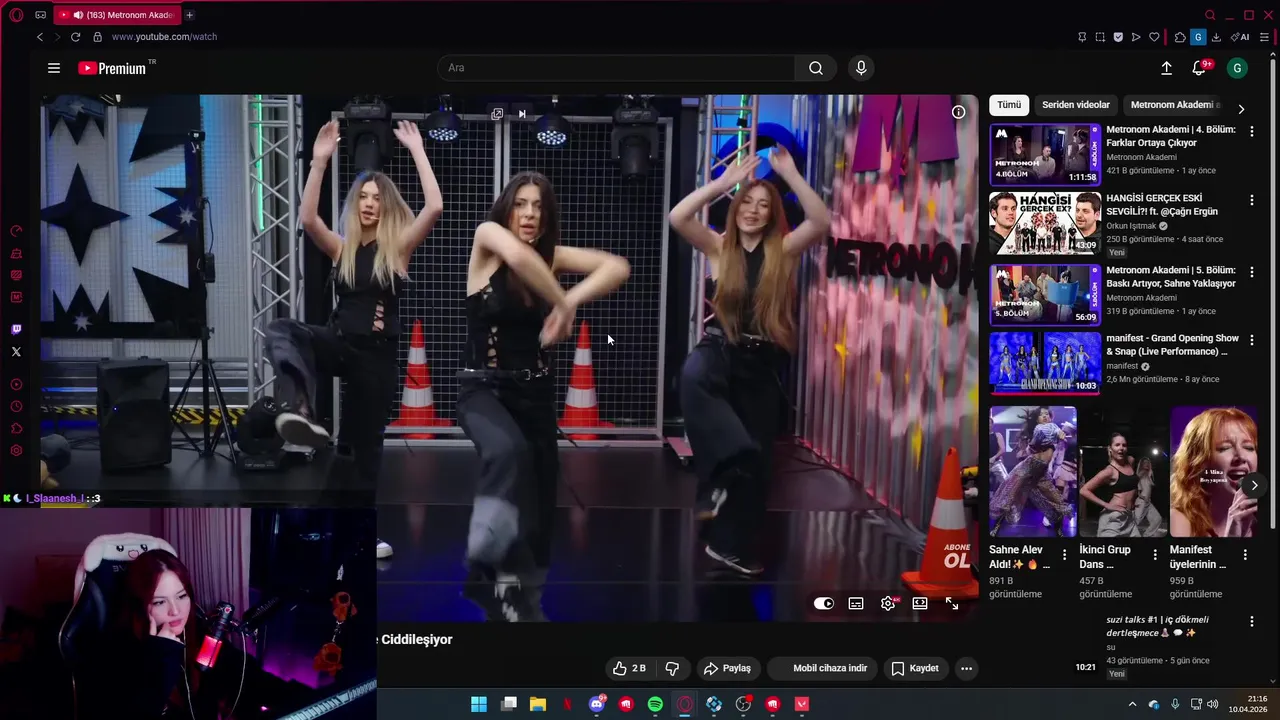This screenshot has width=1280, height=720.
Task: Open video info card icon
Action: tap(958, 112)
